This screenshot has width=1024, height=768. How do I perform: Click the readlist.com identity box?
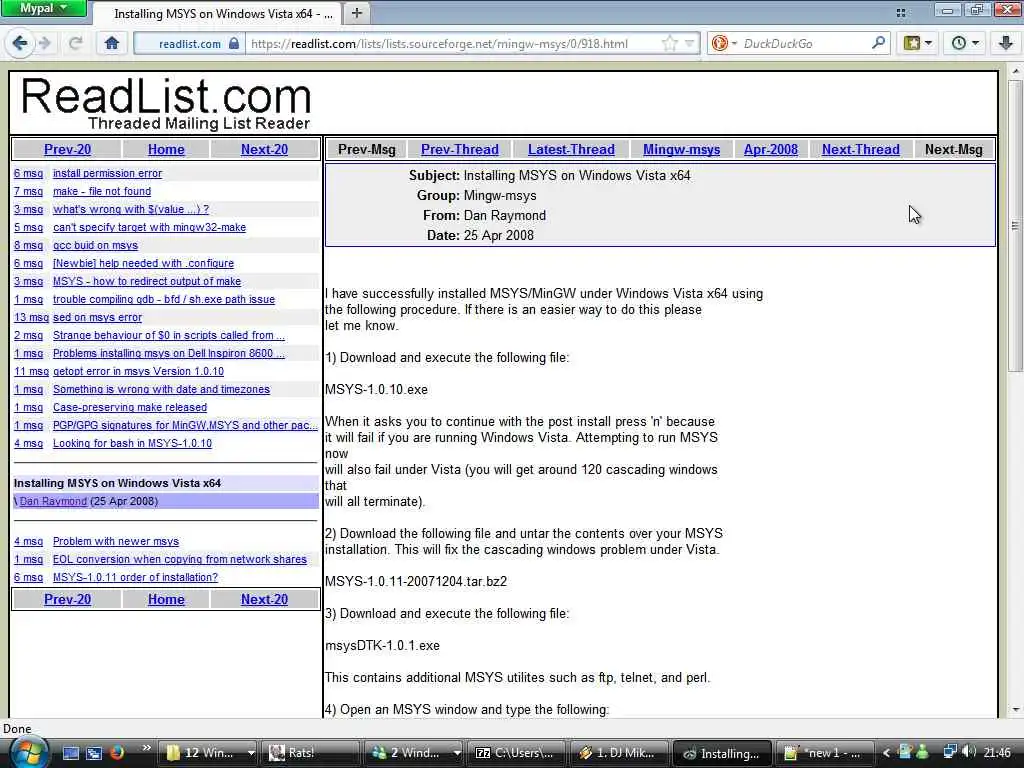click(x=189, y=44)
